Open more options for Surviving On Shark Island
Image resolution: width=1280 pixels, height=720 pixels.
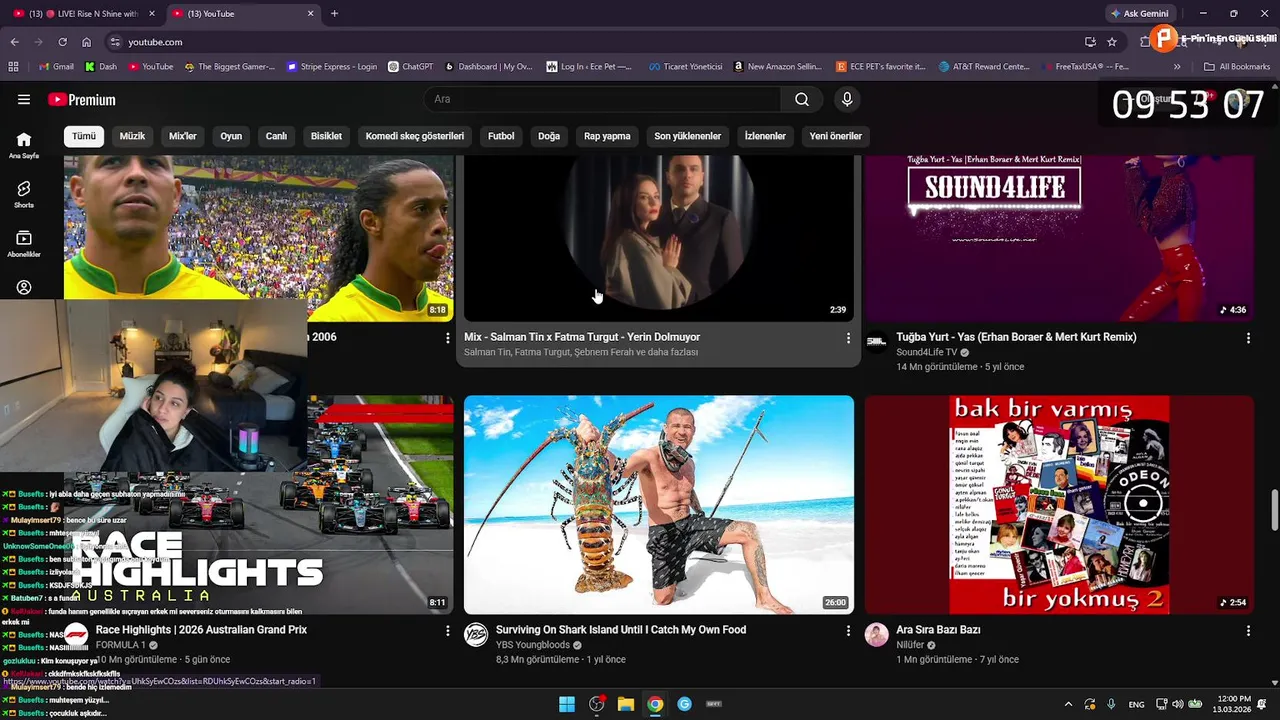click(x=848, y=631)
